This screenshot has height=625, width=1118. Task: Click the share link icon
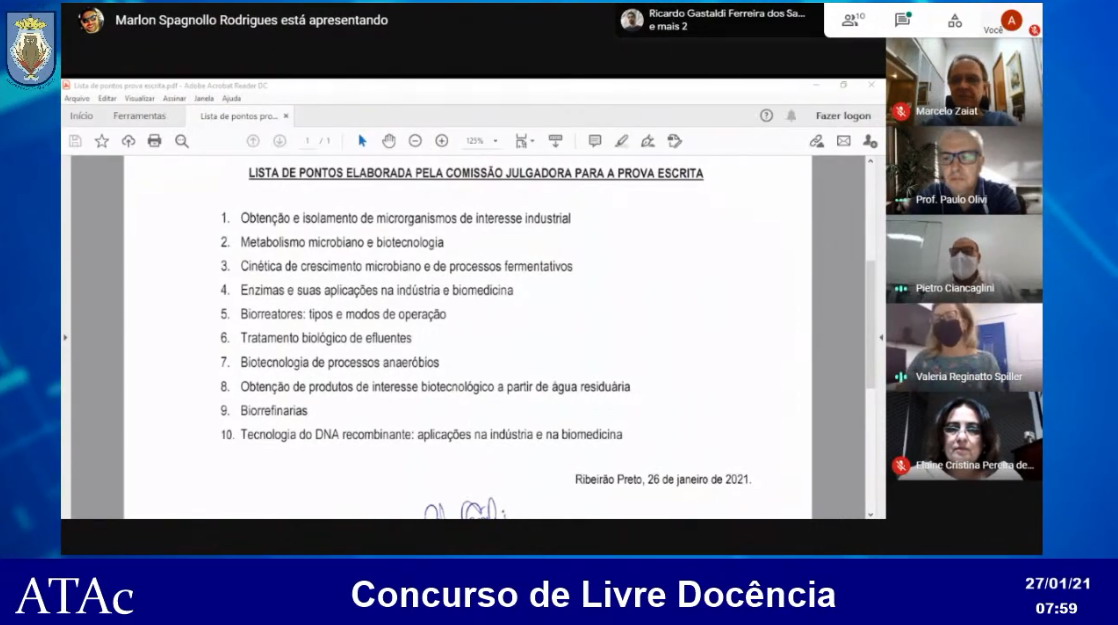click(817, 141)
